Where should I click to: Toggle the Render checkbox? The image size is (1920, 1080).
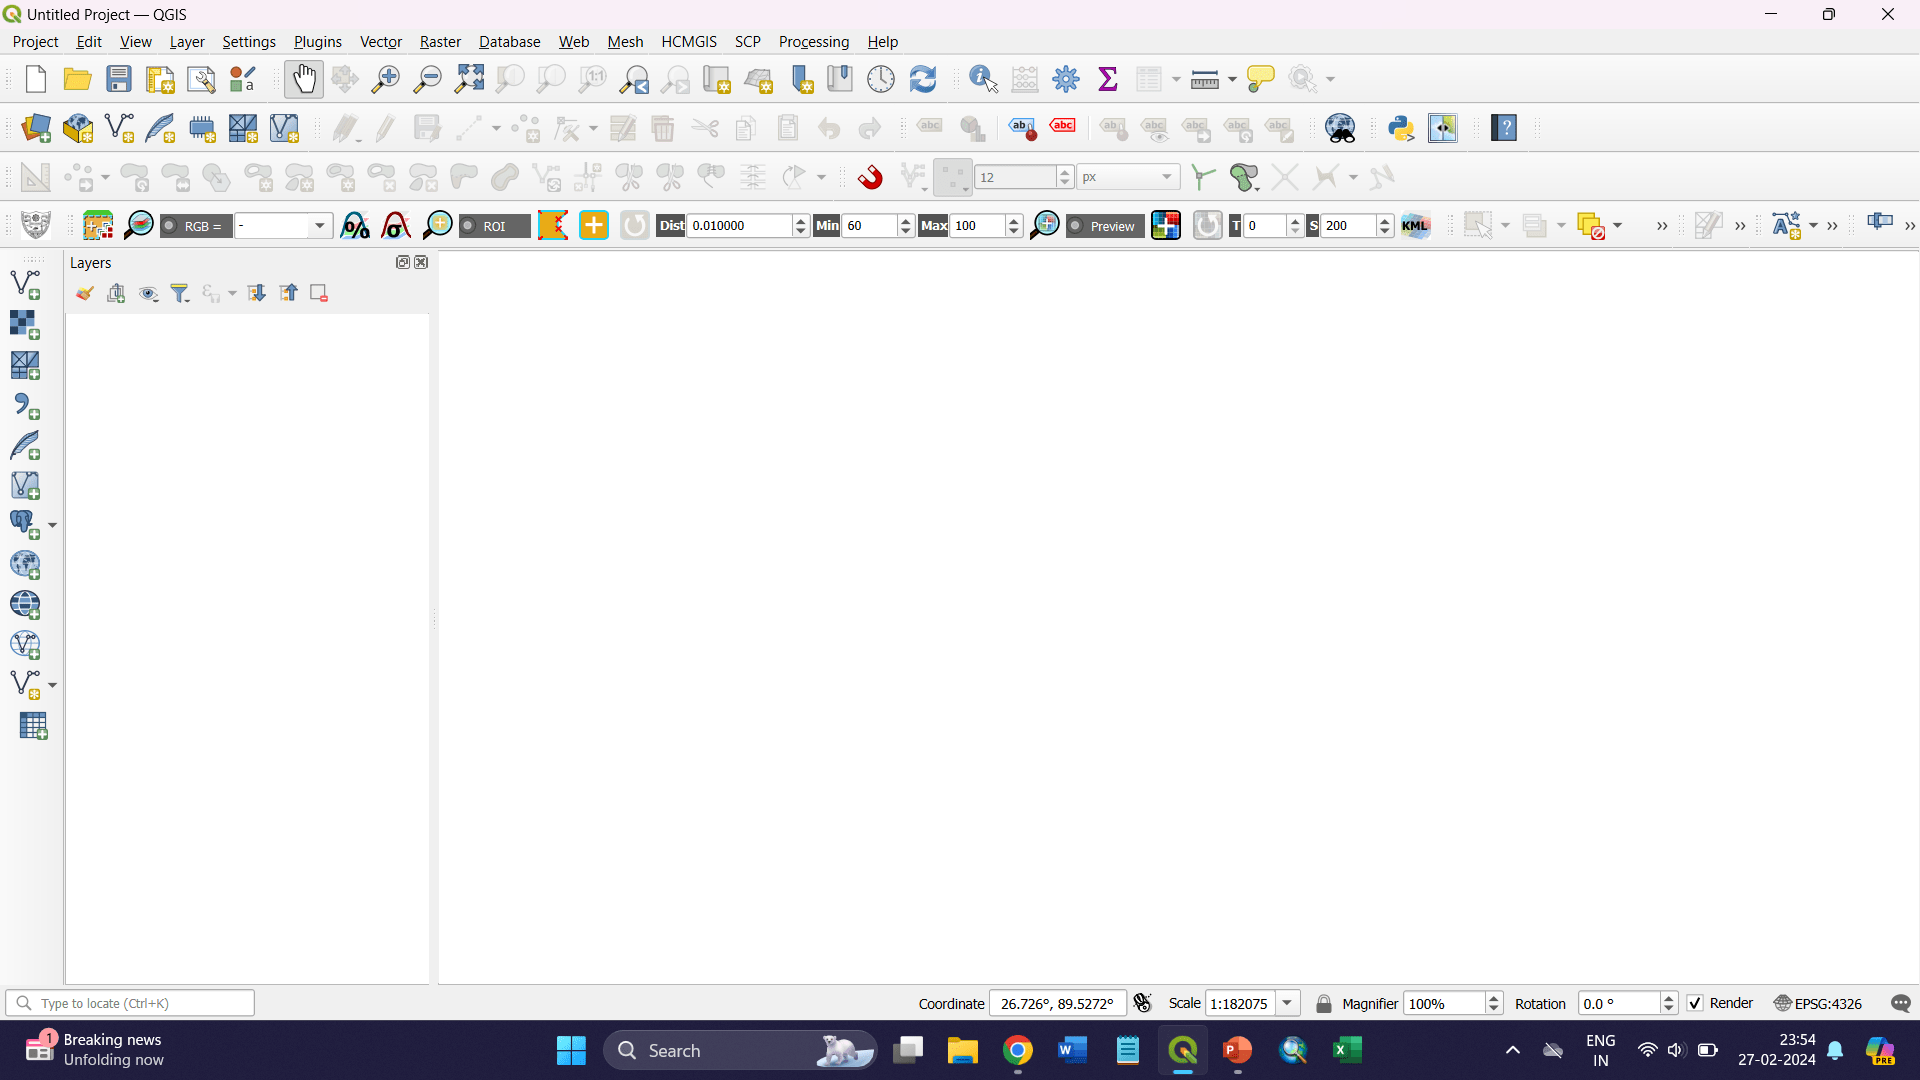coord(1695,1003)
